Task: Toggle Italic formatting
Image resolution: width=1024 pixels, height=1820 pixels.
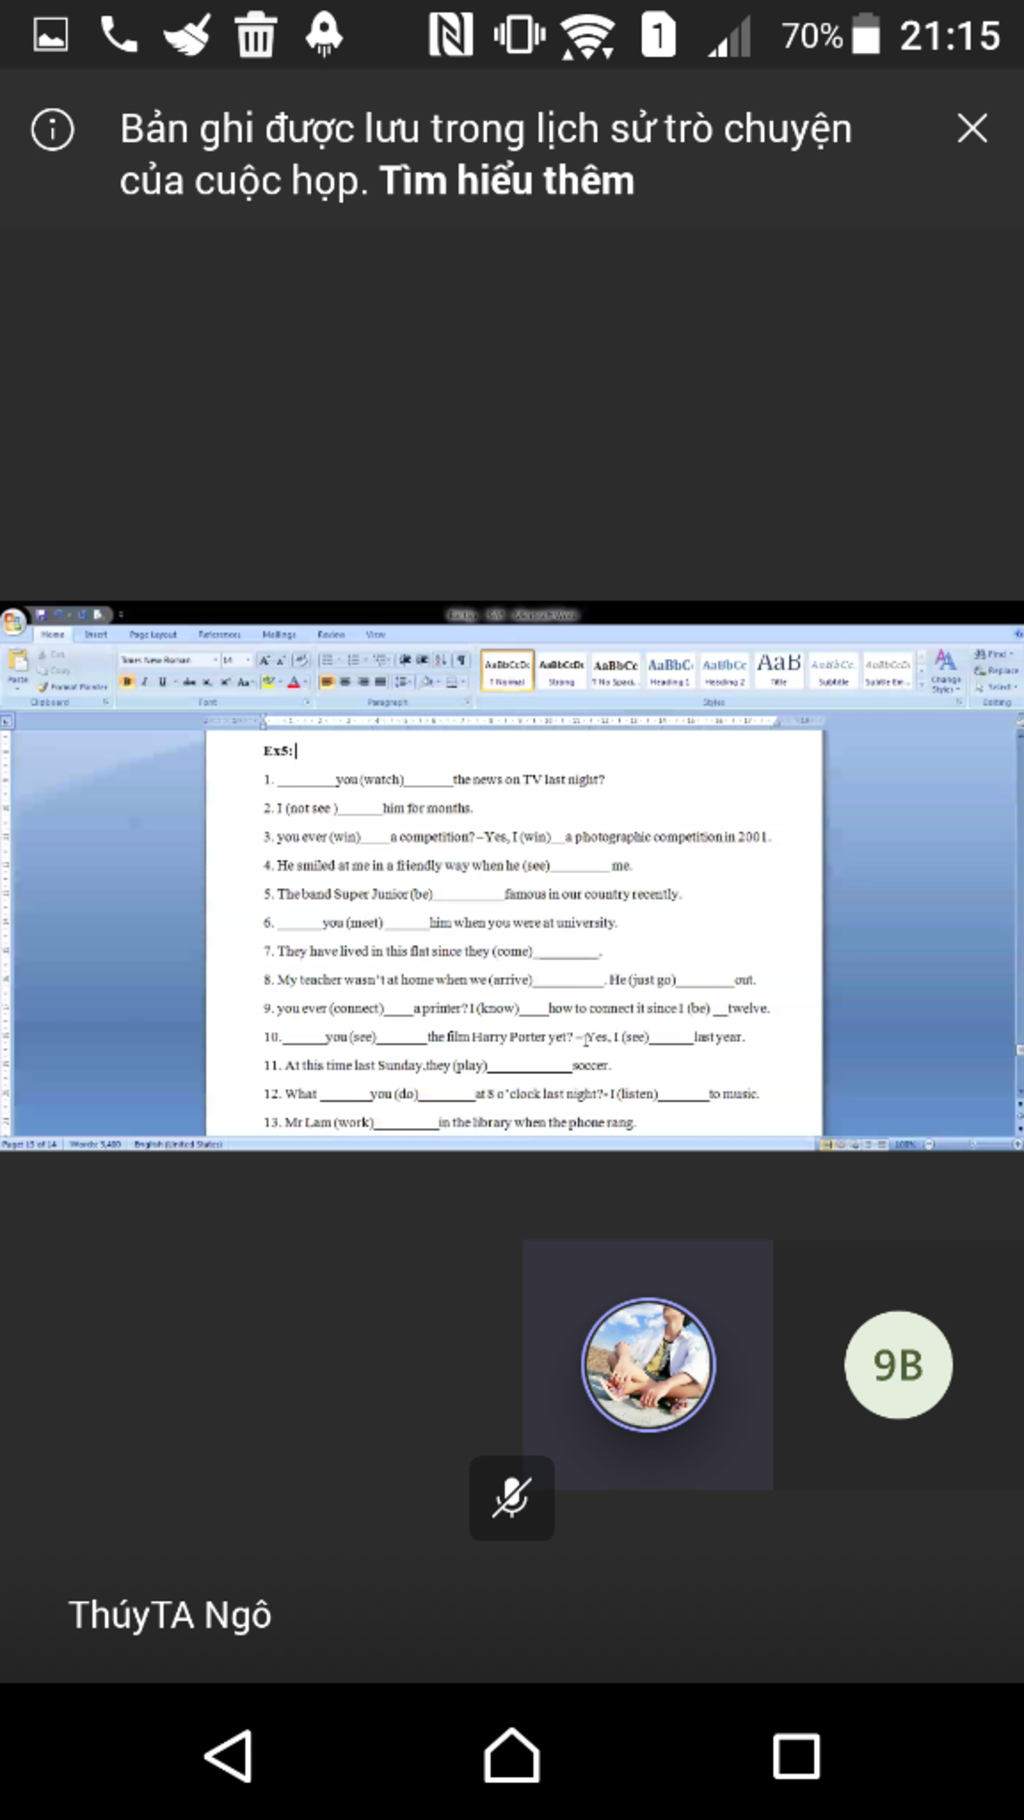Action: point(145,682)
